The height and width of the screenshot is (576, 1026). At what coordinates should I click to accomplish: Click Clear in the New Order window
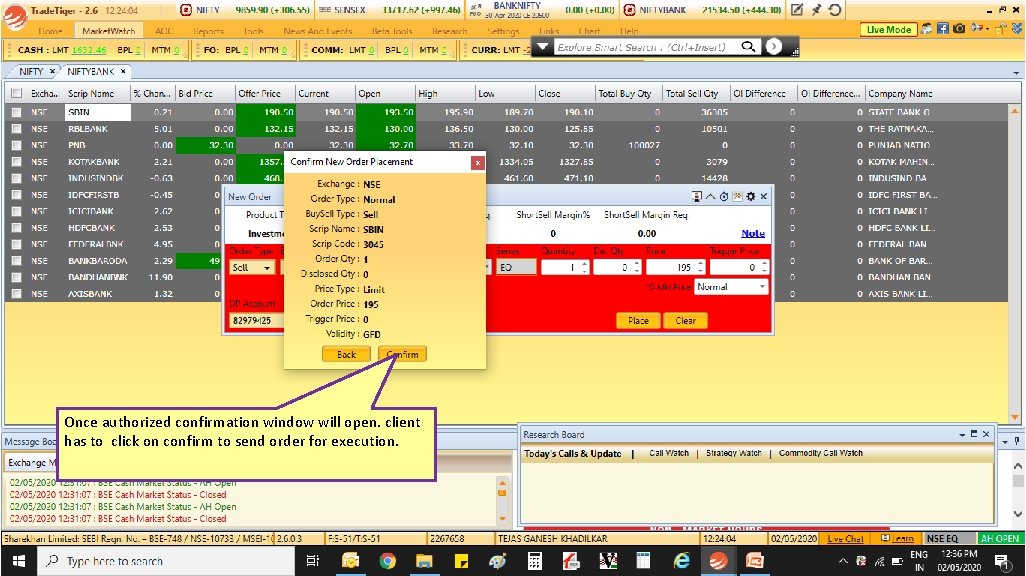(685, 321)
